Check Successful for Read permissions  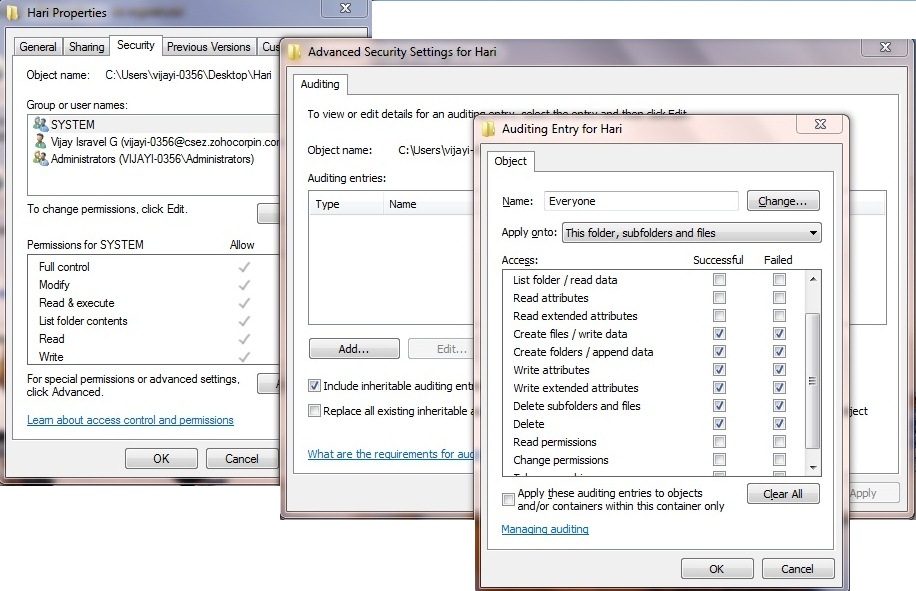719,441
